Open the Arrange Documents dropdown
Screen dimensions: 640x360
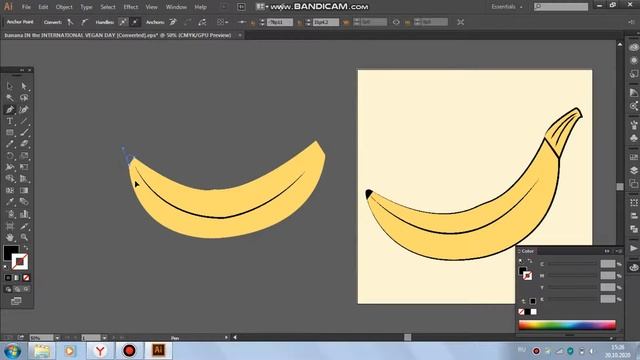coord(262,7)
